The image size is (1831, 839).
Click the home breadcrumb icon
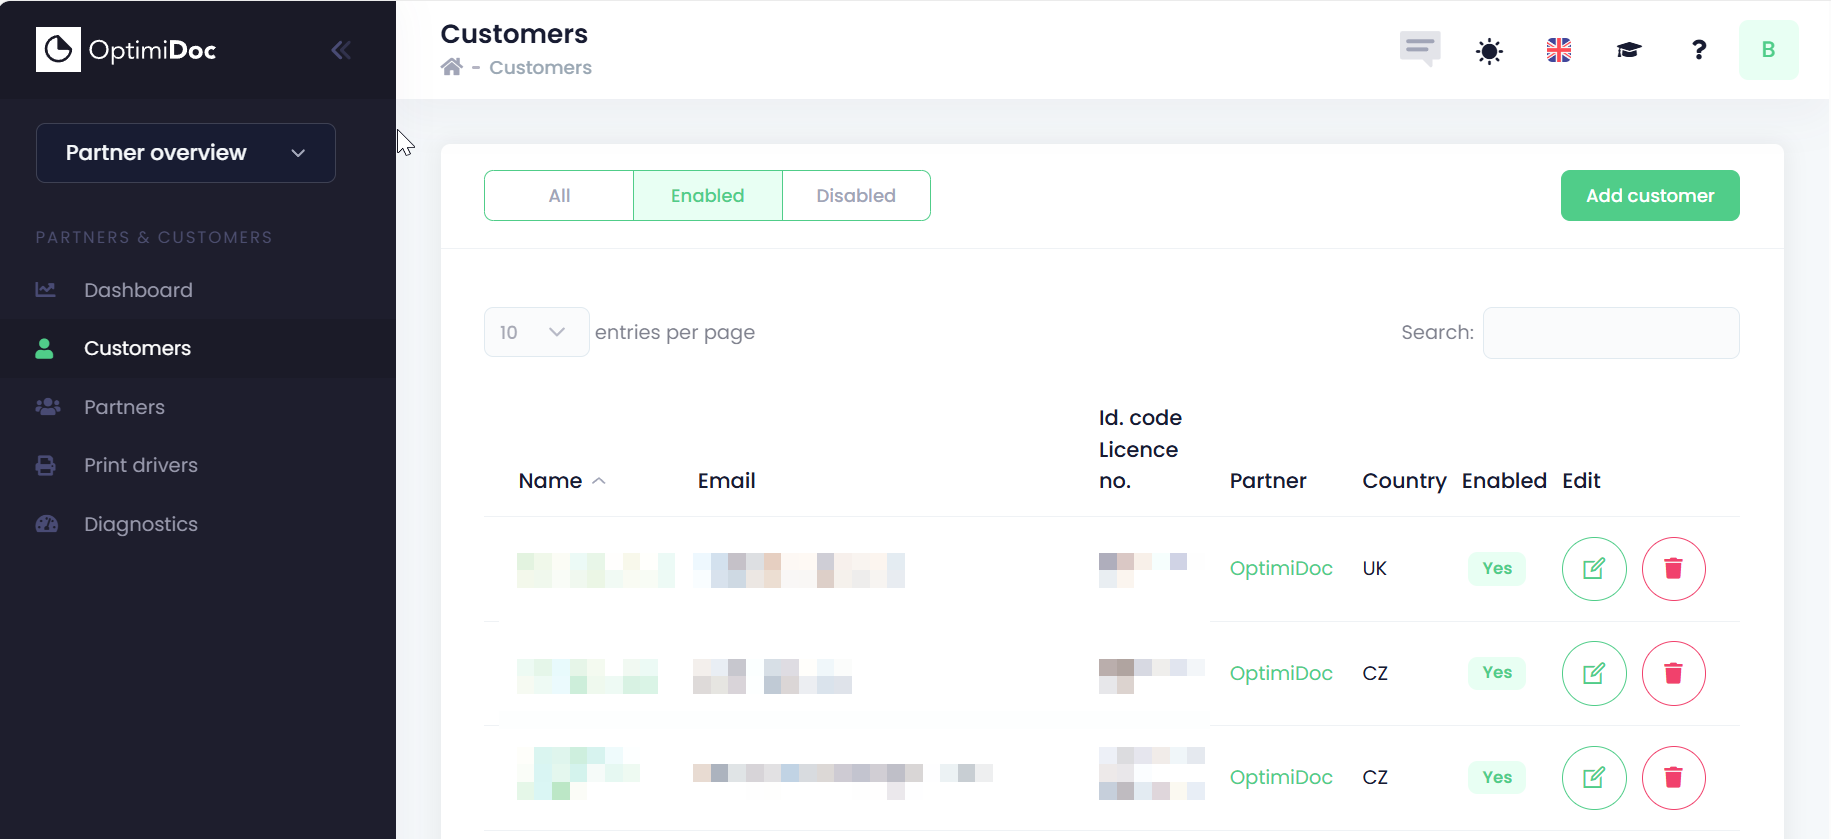tap(452, 67)
